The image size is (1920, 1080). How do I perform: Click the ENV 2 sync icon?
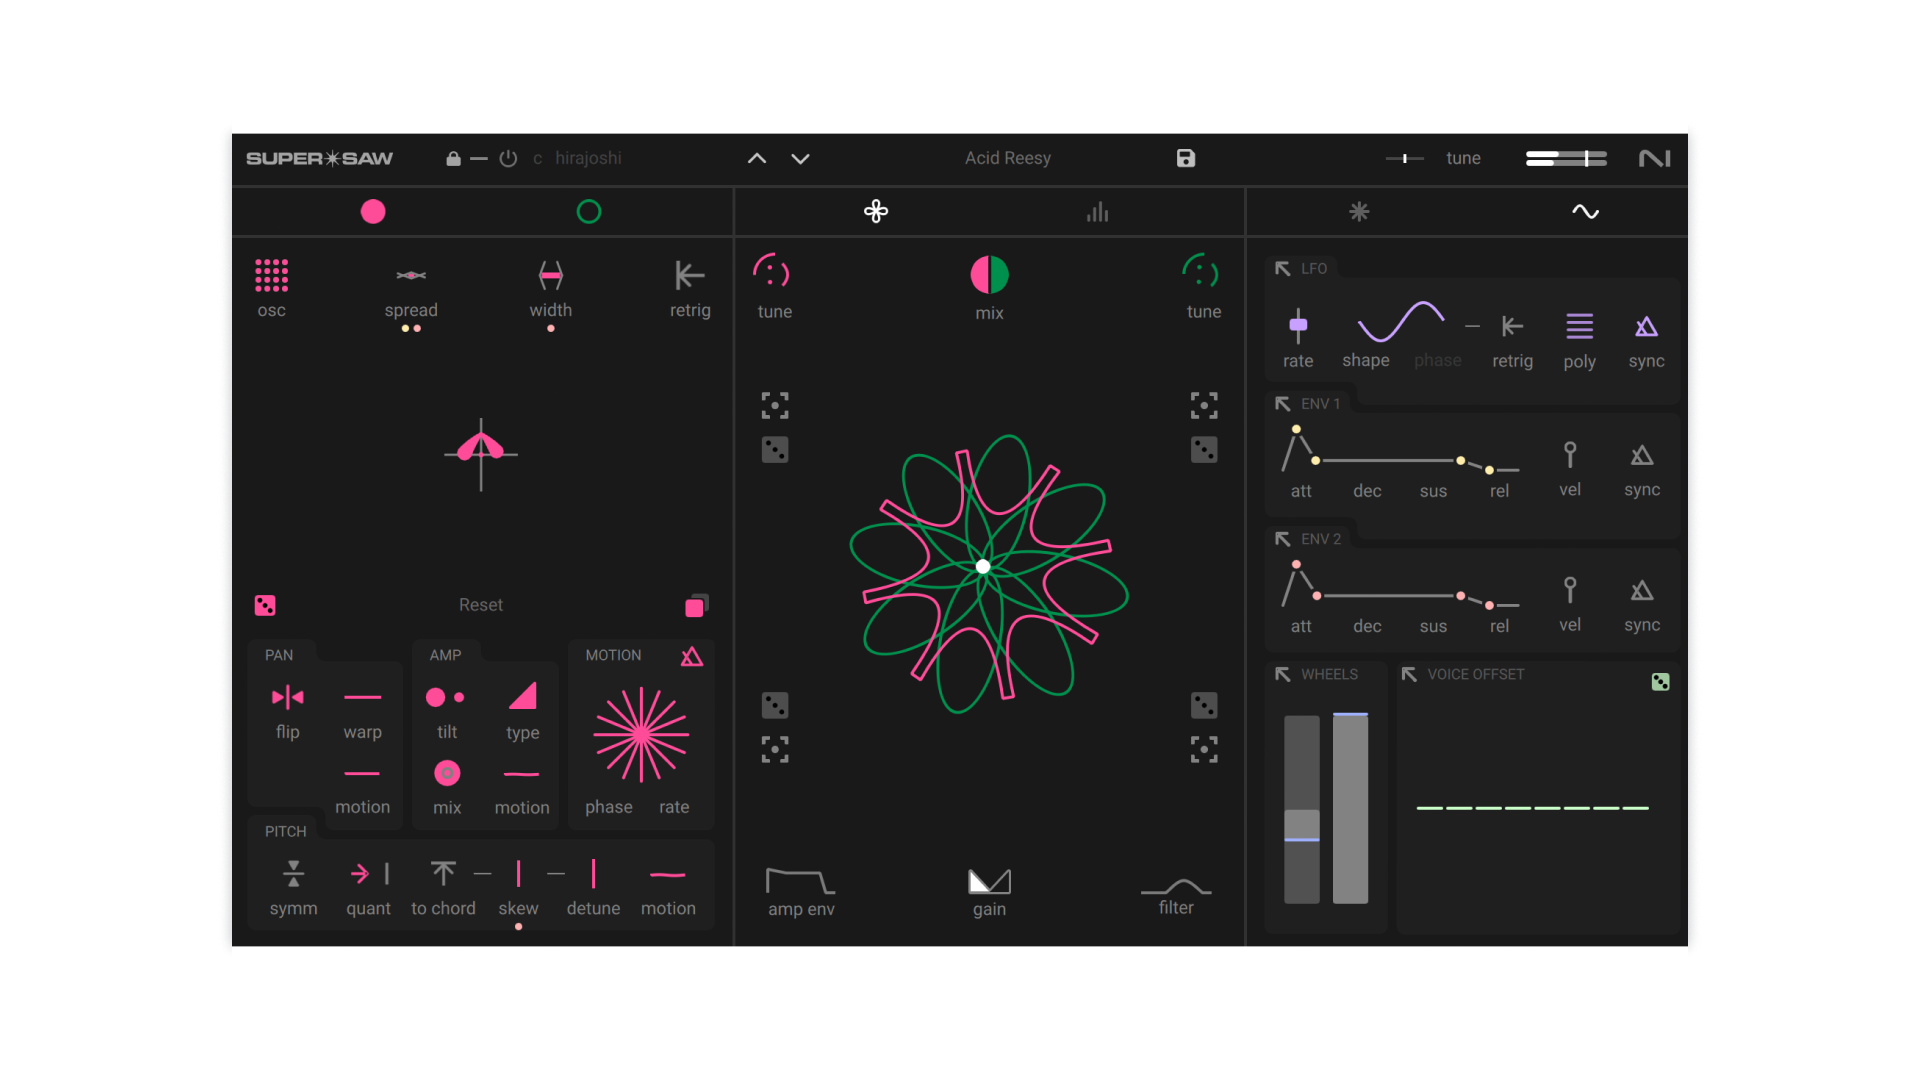pos(1642,590)
